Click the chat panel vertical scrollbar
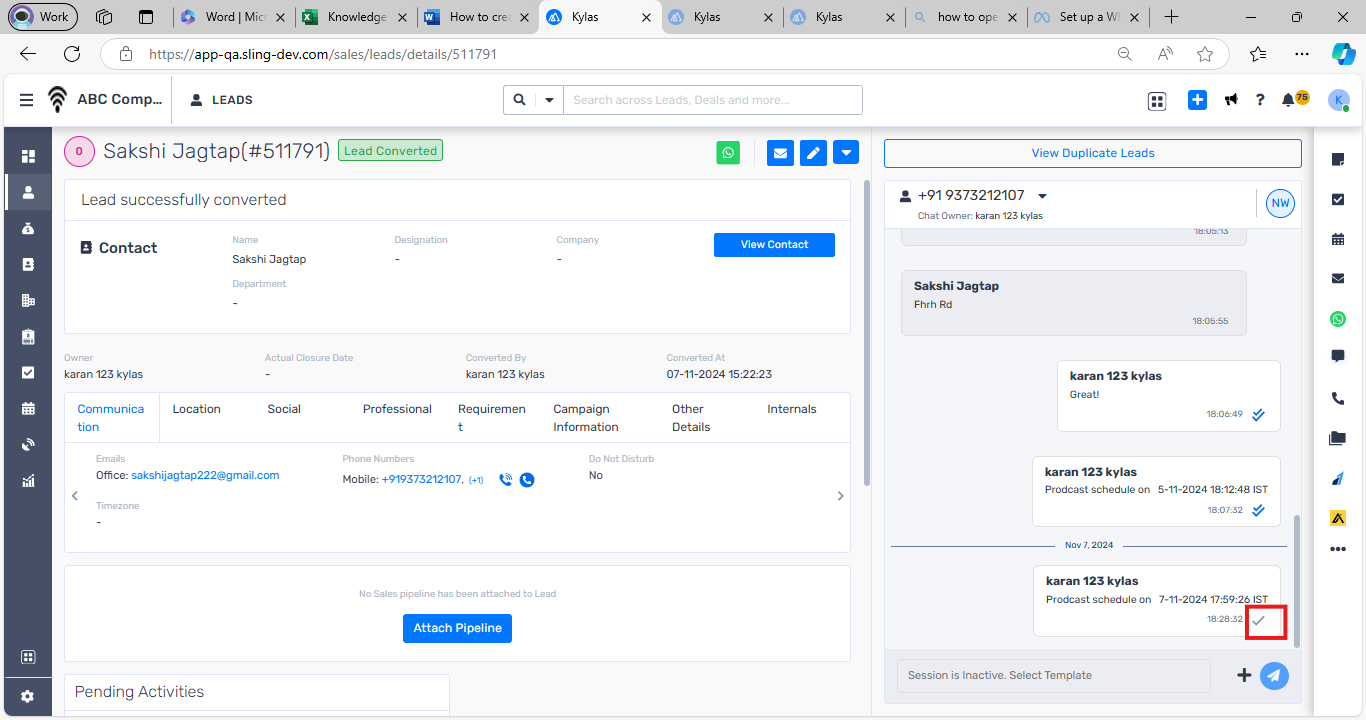The height and width of the screenshot is (720, 1366). pos(1298,581)
